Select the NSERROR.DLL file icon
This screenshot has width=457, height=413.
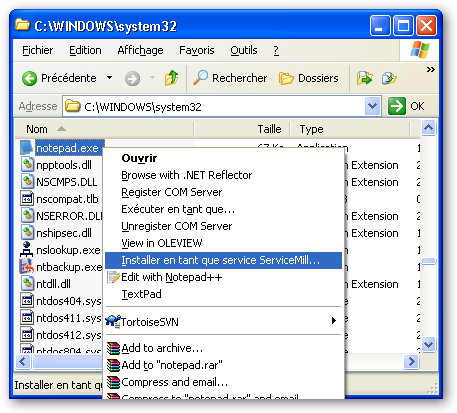point(27,216)
